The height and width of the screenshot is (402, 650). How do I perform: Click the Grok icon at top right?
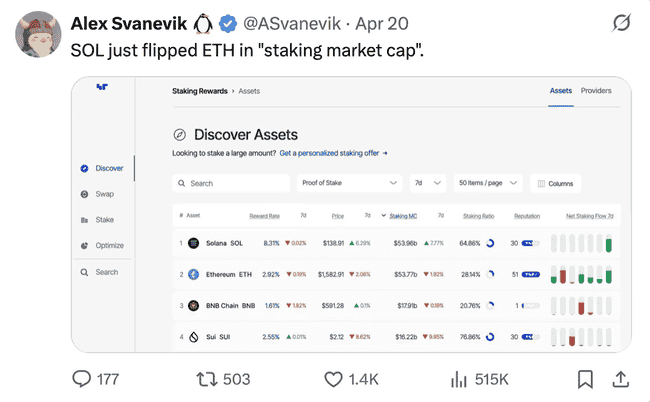(620, 23)
